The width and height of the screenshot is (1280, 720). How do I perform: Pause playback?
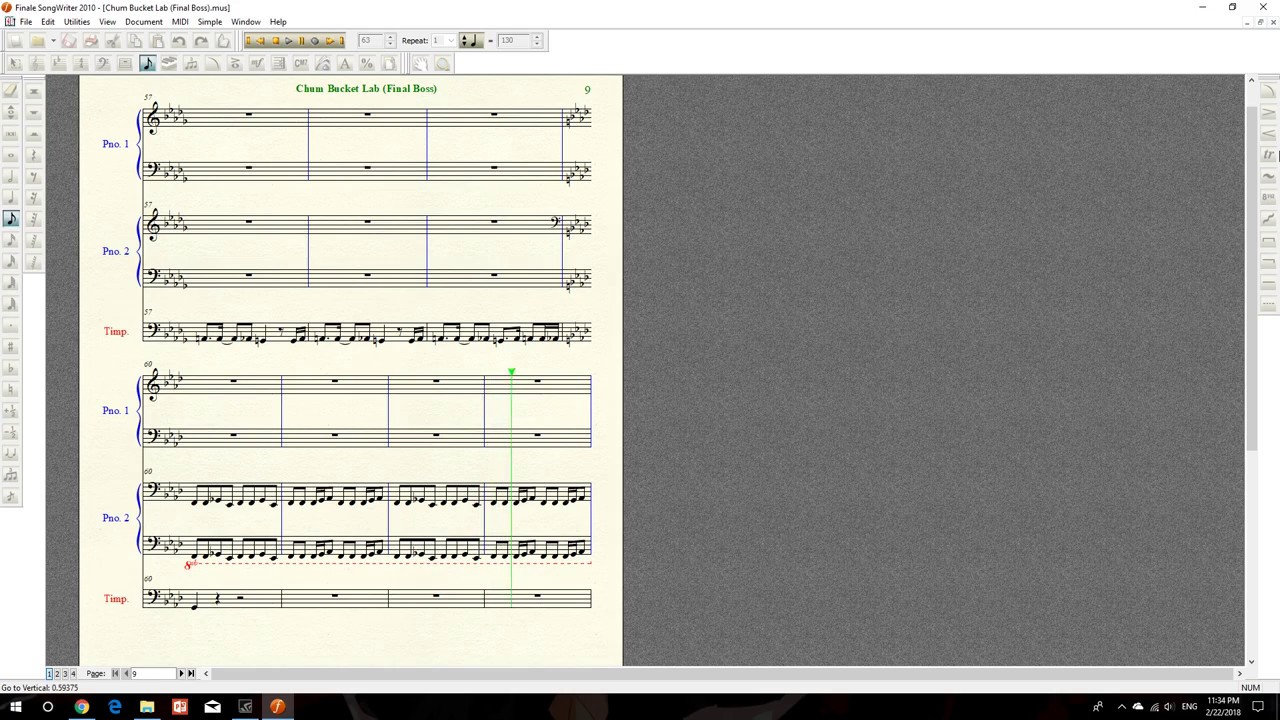pos(301,41)
